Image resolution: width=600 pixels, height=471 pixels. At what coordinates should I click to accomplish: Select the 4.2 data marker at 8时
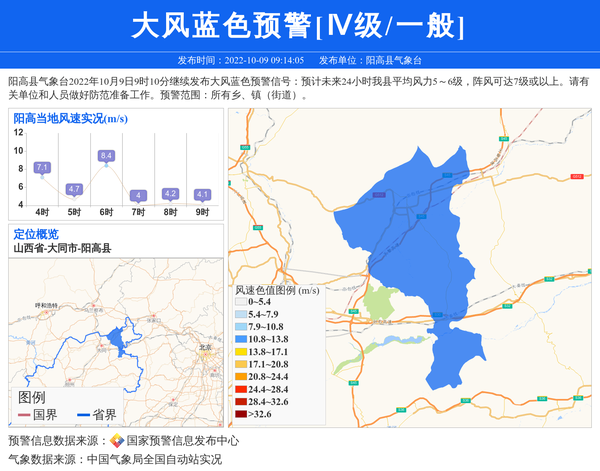point(170,193)
